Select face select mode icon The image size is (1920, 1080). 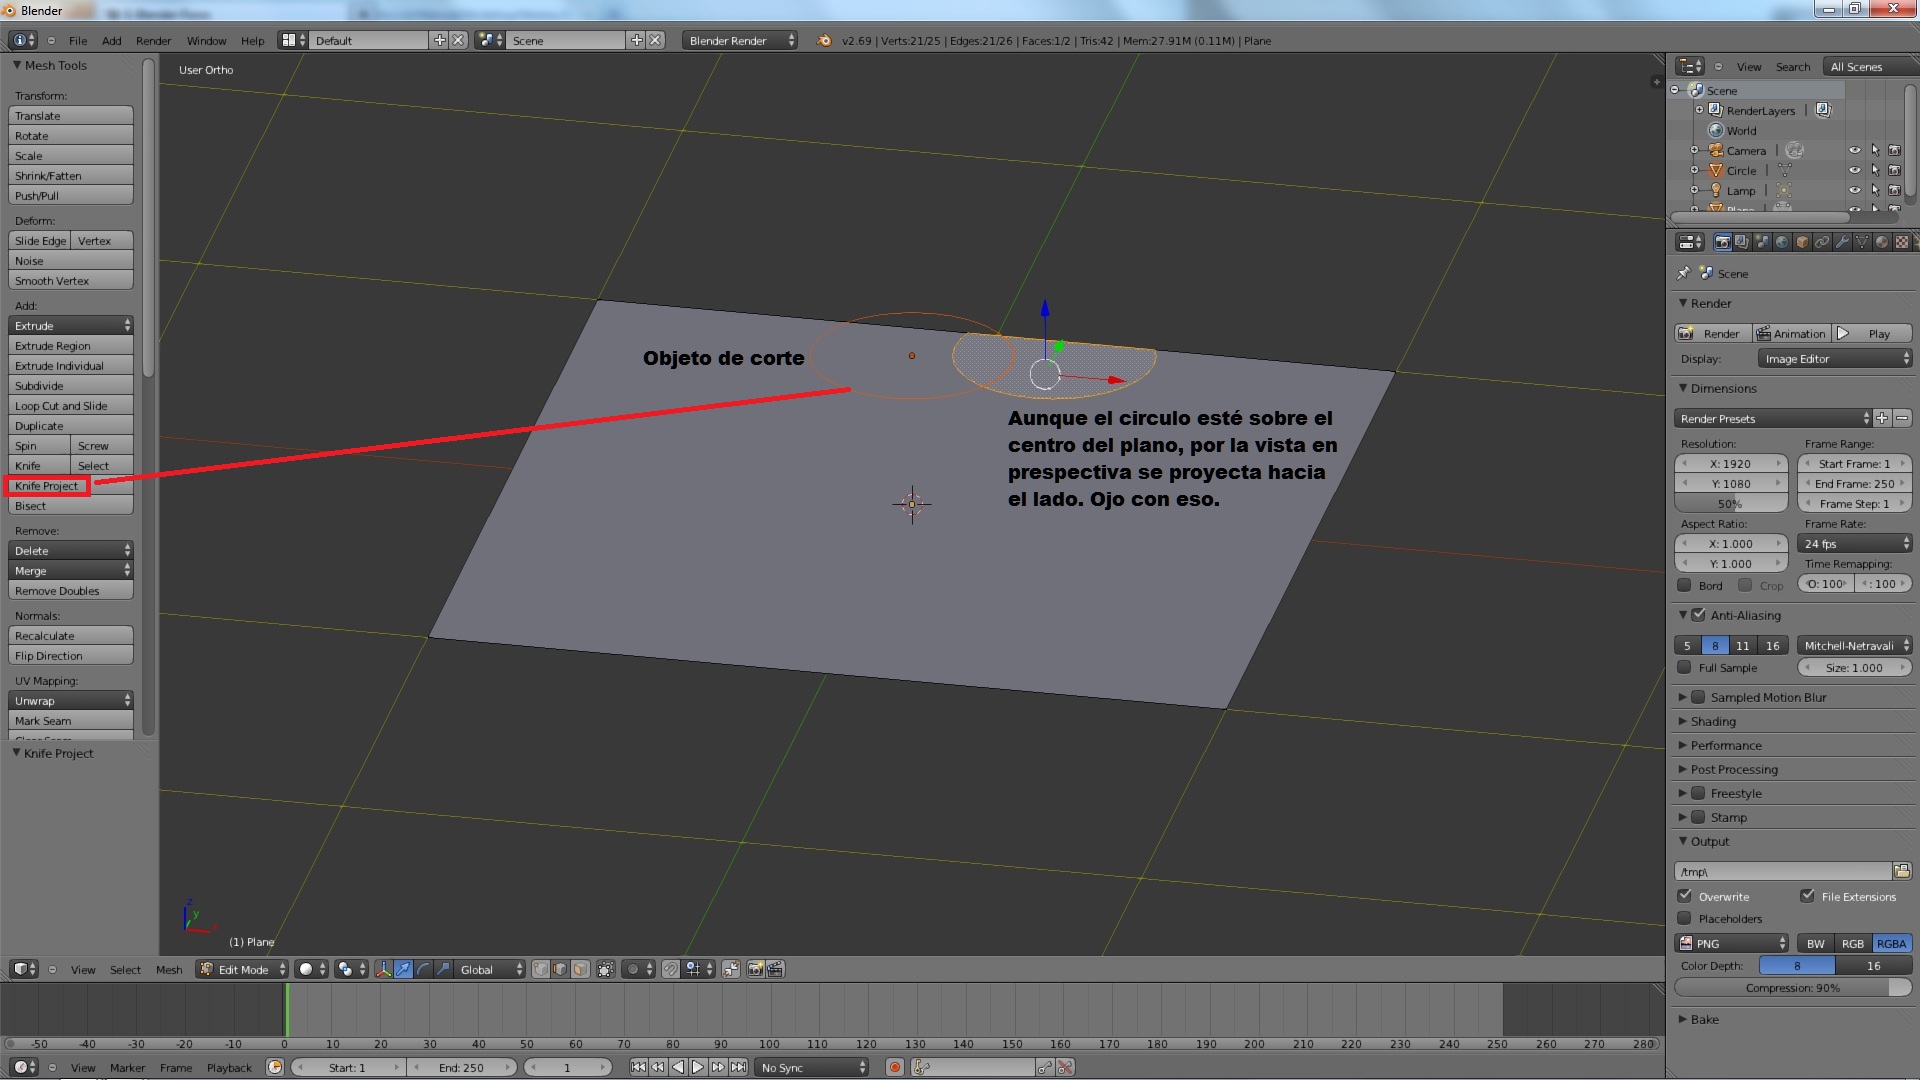click(x=580, y=969)
